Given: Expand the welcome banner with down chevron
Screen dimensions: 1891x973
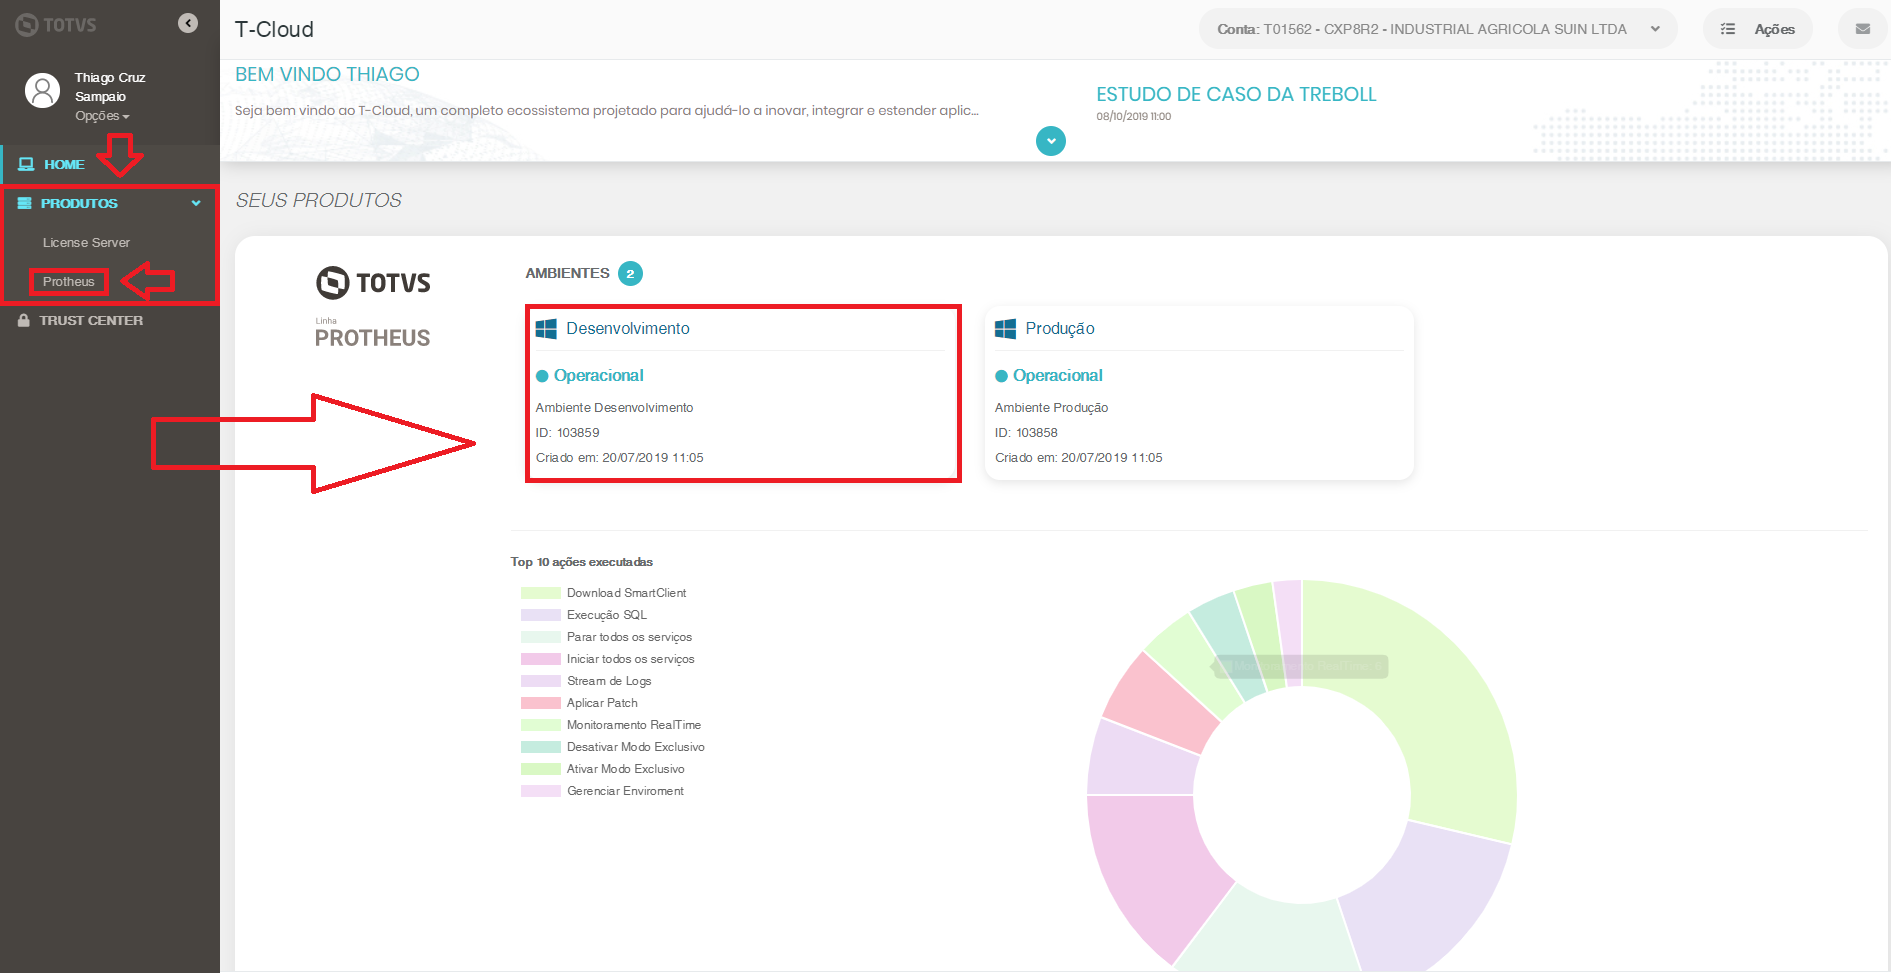Looking at the screenshot, I should click(x=1051, y=141).
